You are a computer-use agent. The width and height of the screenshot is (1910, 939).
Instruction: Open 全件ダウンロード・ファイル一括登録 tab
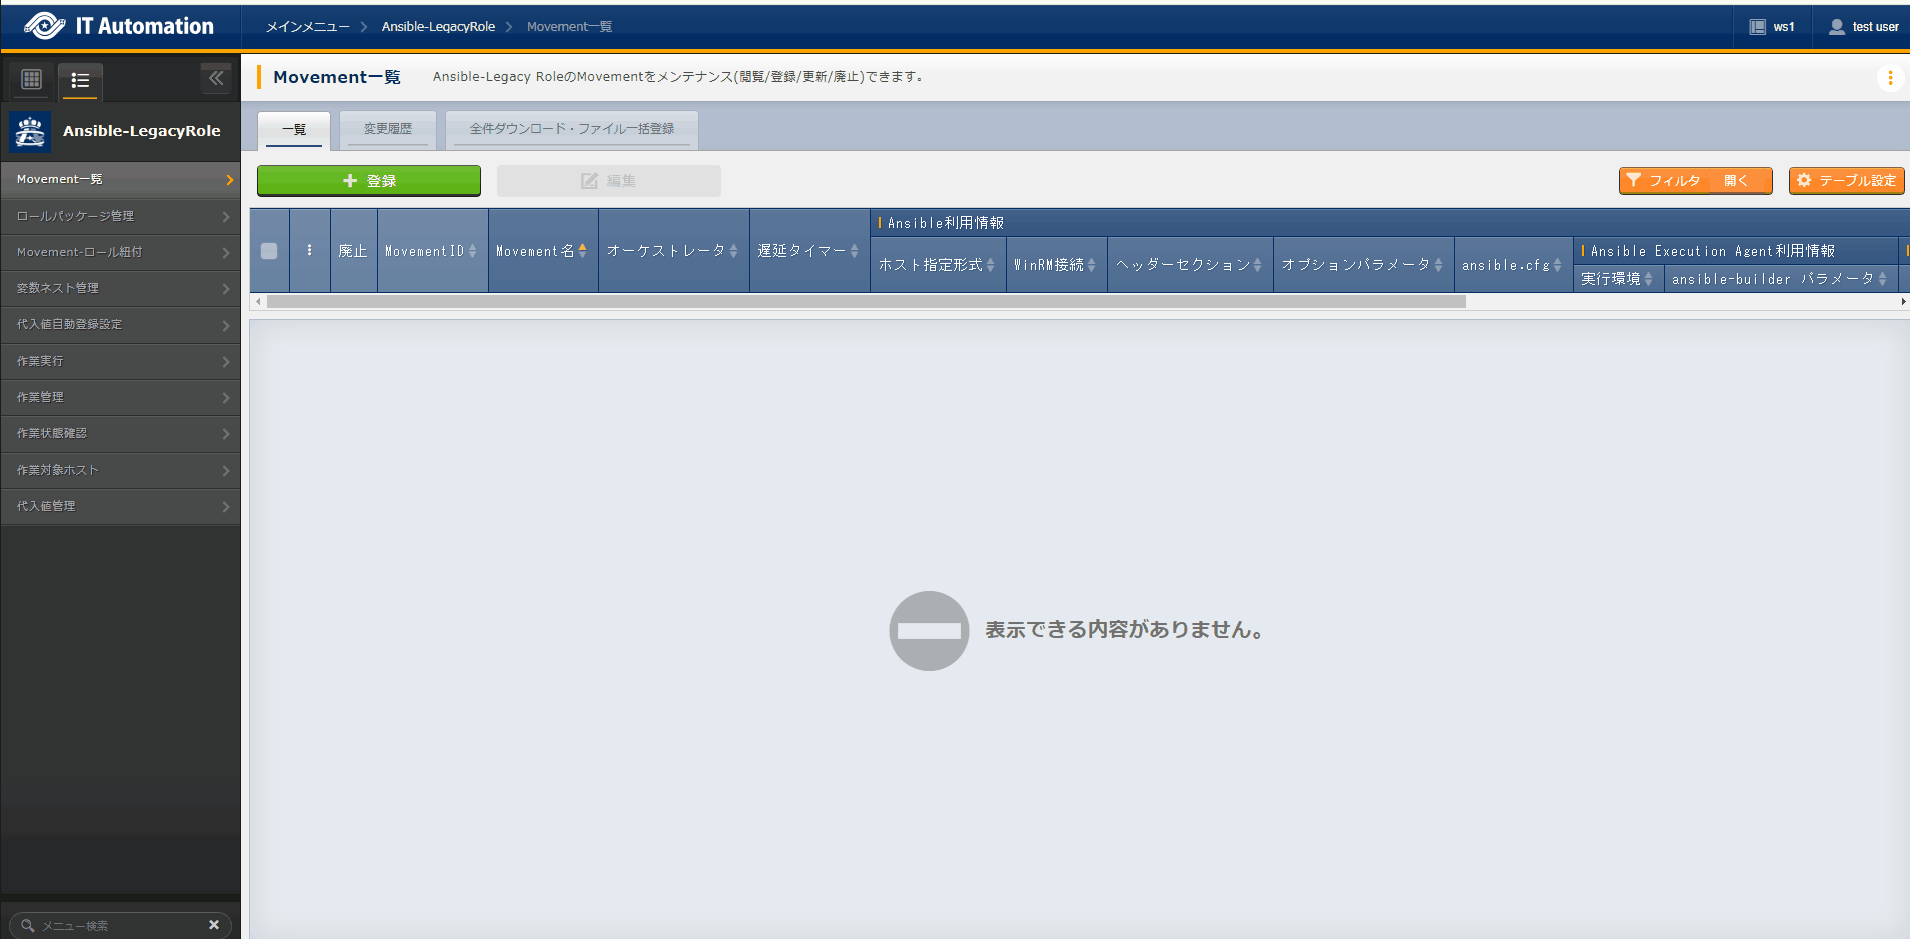pyautogui.click(x=571, y=129)
